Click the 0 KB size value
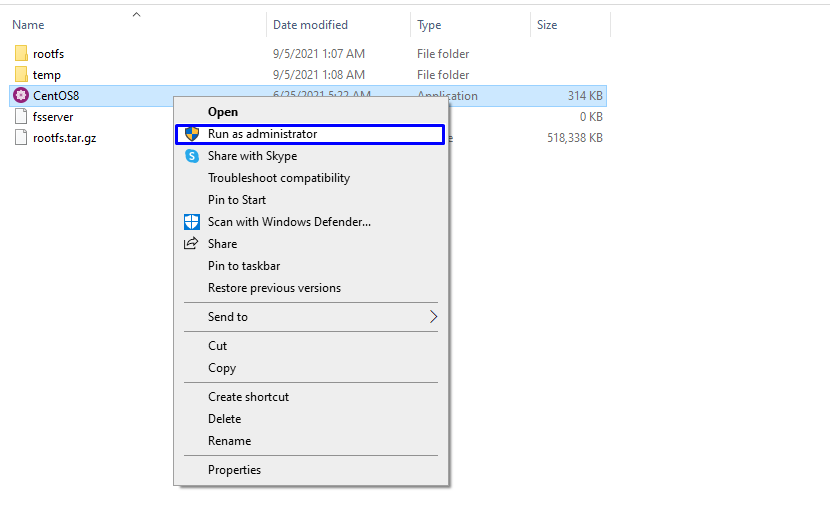 (591, 117)
